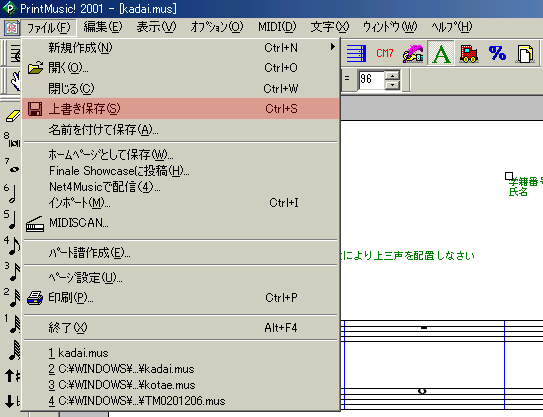
Task: Select the page layout tool icon
Action: (x=525, y=53)
